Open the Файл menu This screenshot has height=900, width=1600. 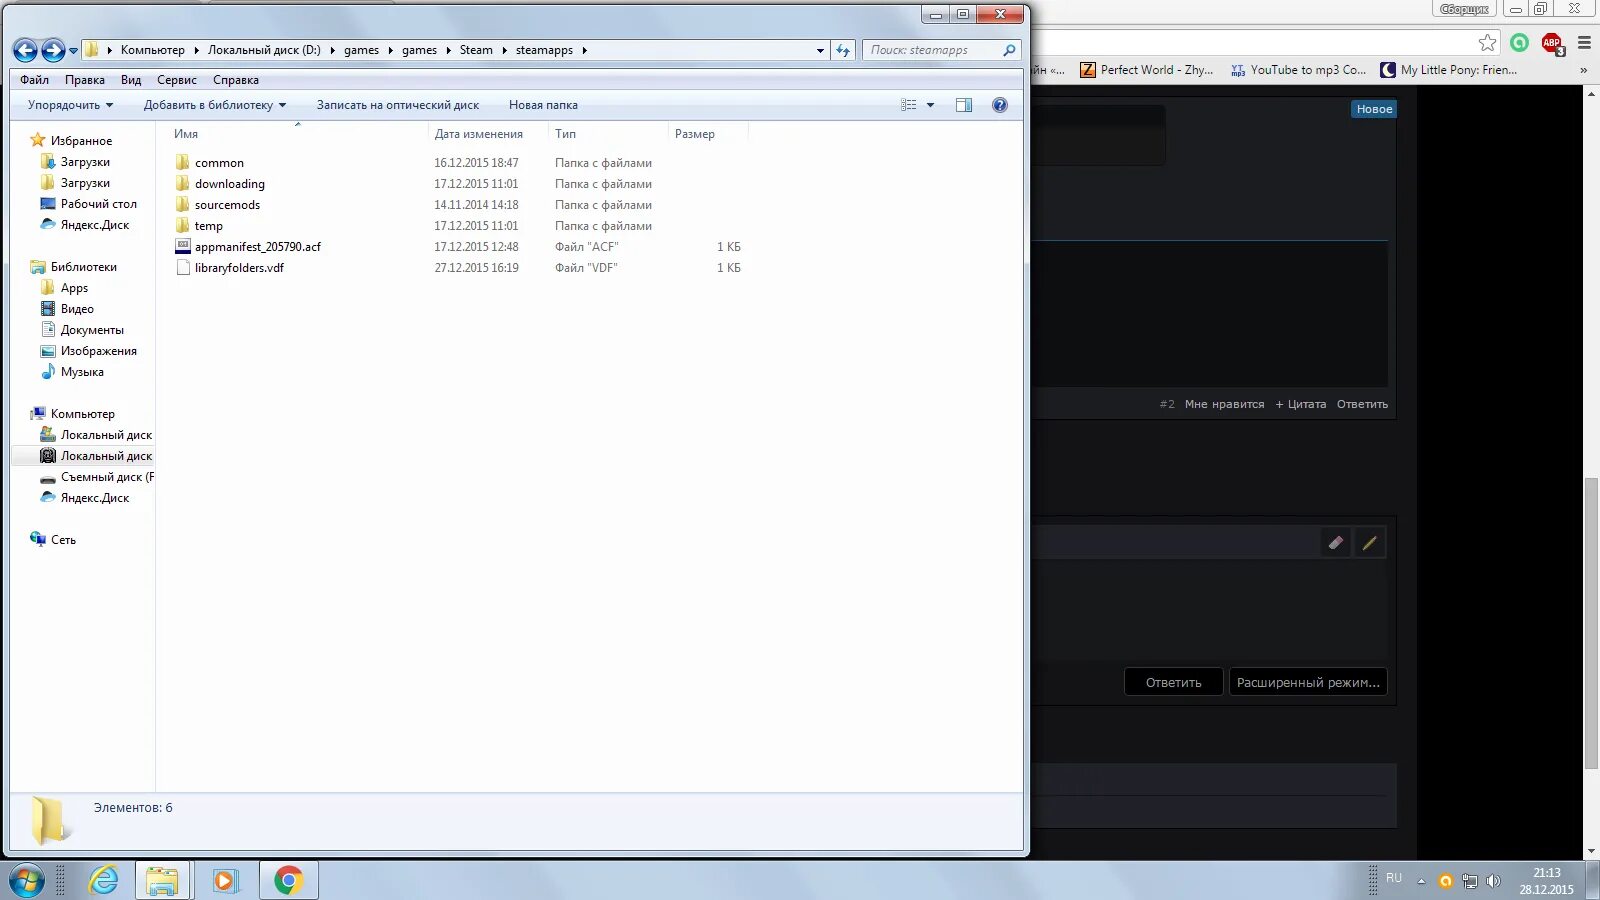(x=34, y=80)
